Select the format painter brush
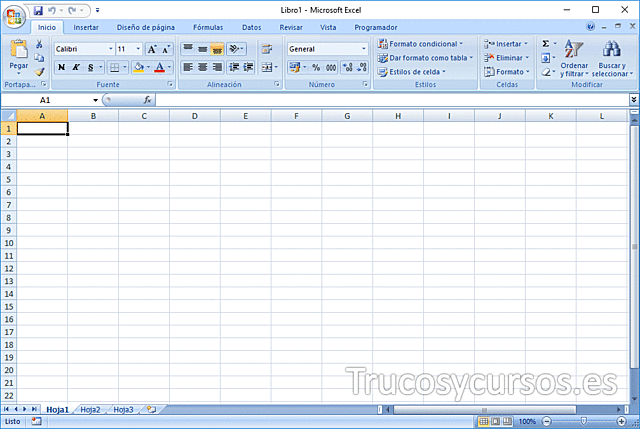640x429 pixels. tap(39, 72)
